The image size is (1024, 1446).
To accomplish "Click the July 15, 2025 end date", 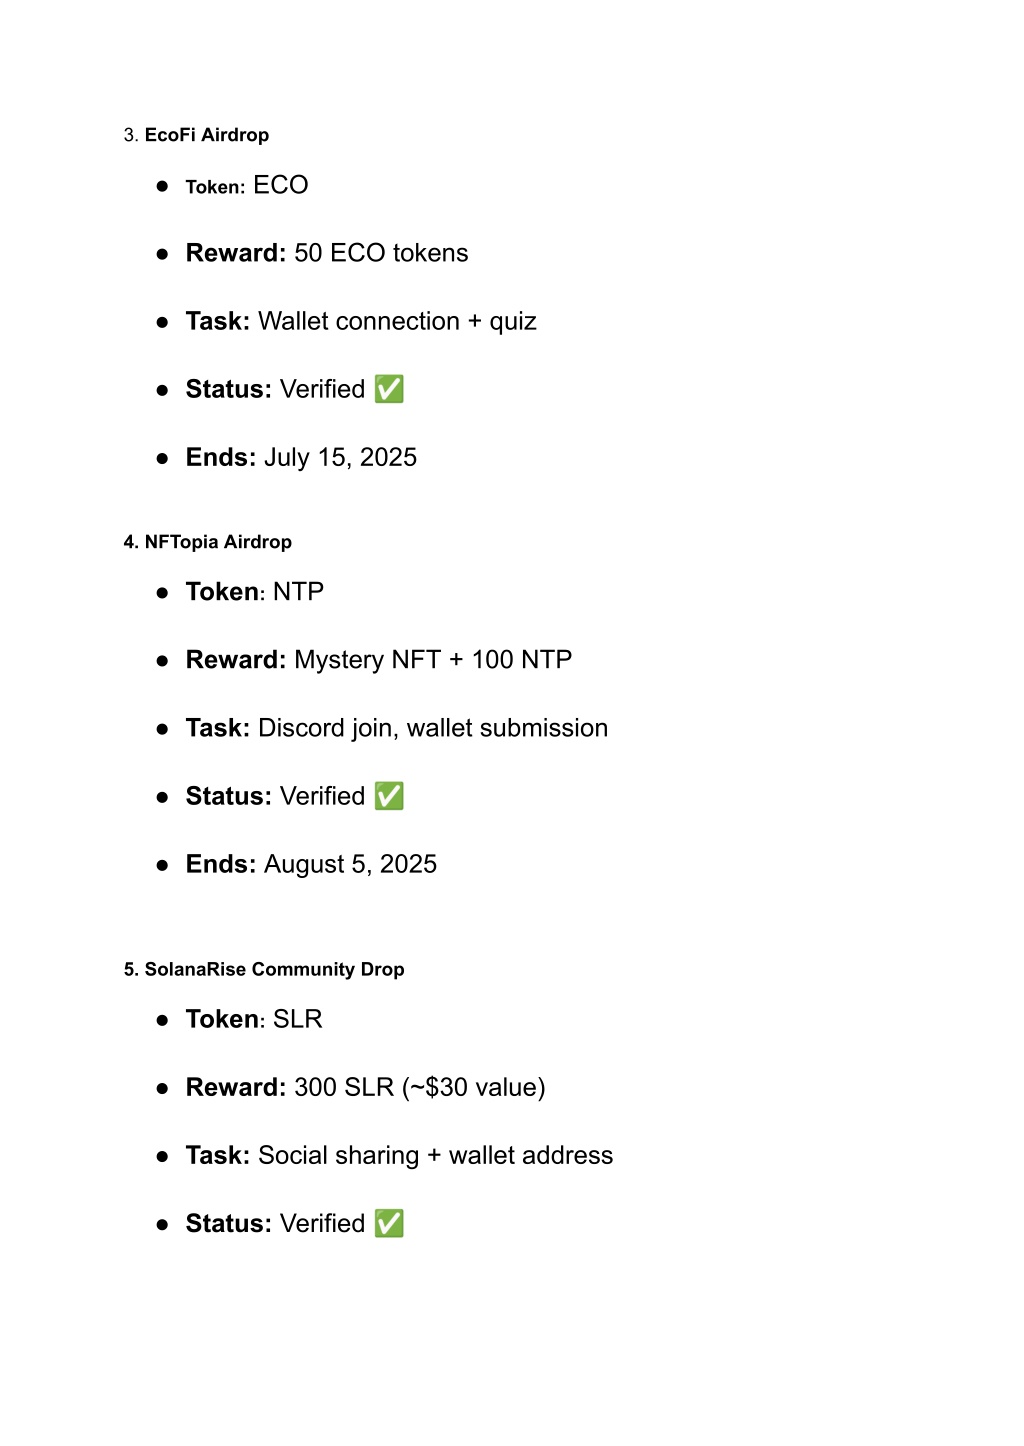I will click(340, 458).
